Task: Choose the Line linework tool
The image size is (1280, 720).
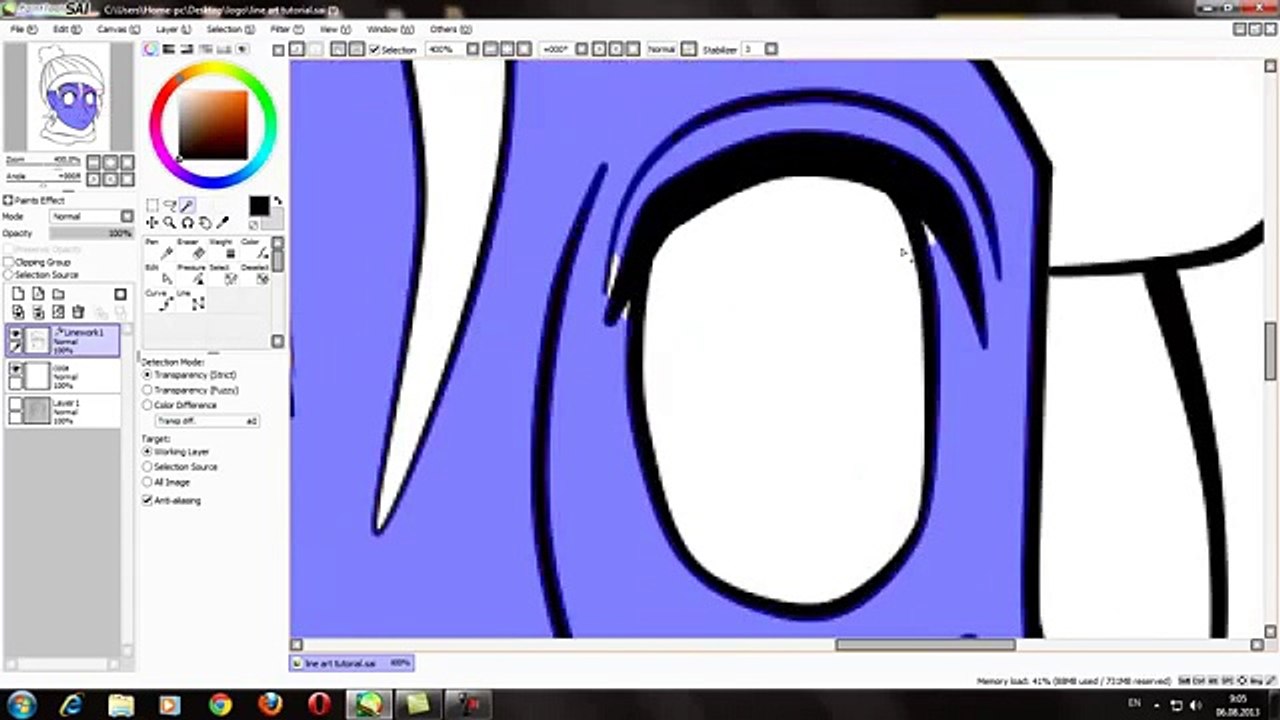Action: pyautogui.click(x=192, y=300)
